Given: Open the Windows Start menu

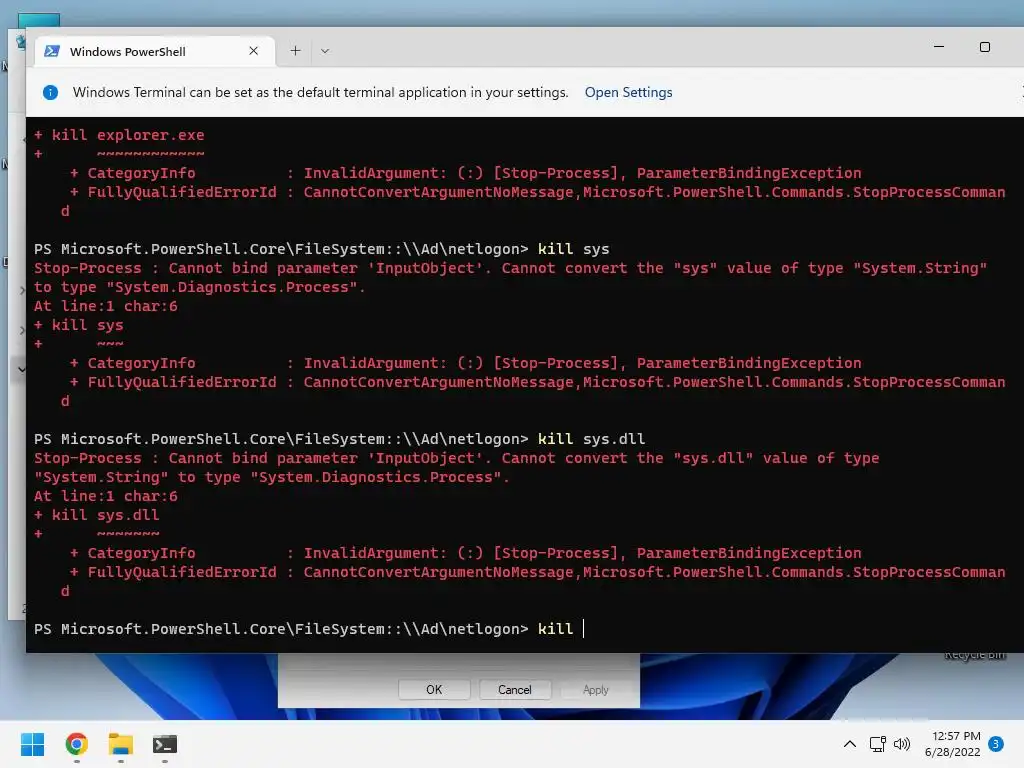Looking at the screenshot, I should click(x=33, y=744).
